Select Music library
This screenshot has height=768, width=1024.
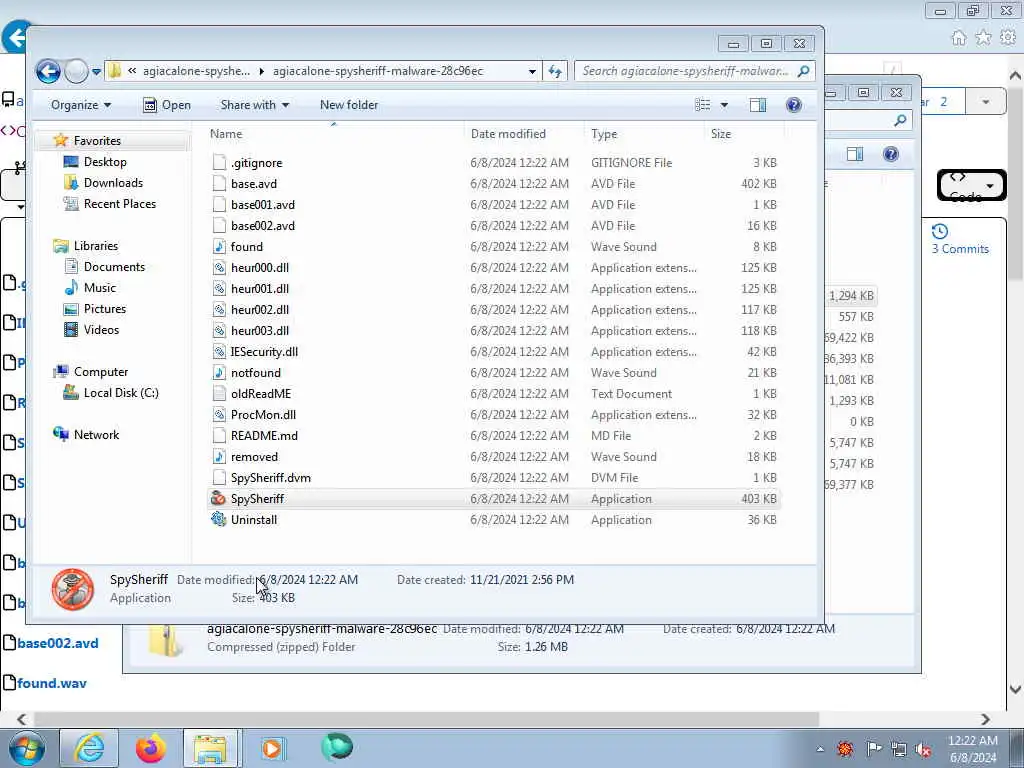99,287
